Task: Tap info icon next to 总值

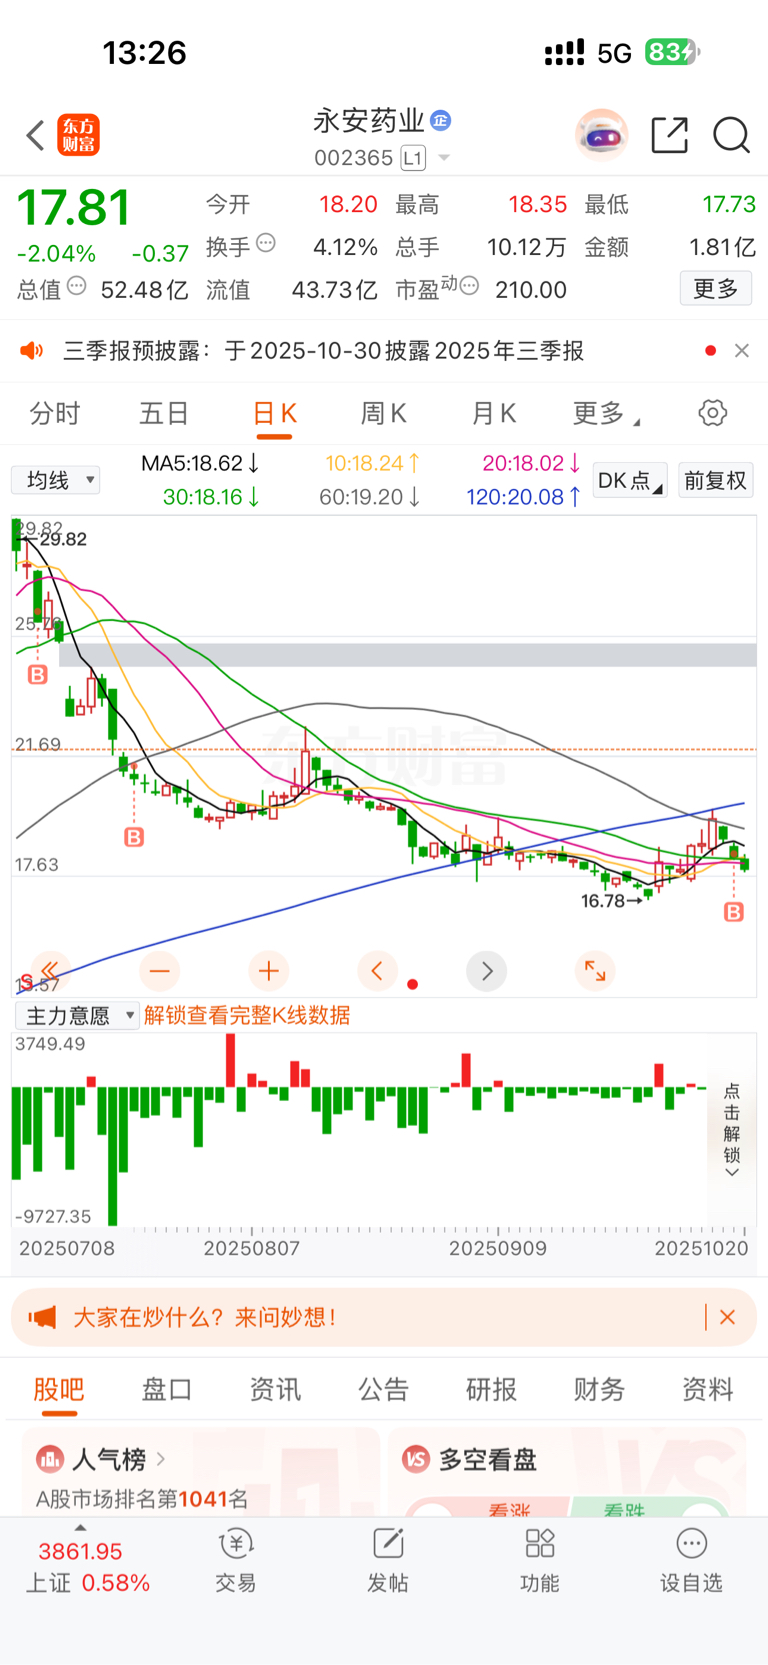Action: [x=77, y=287]
